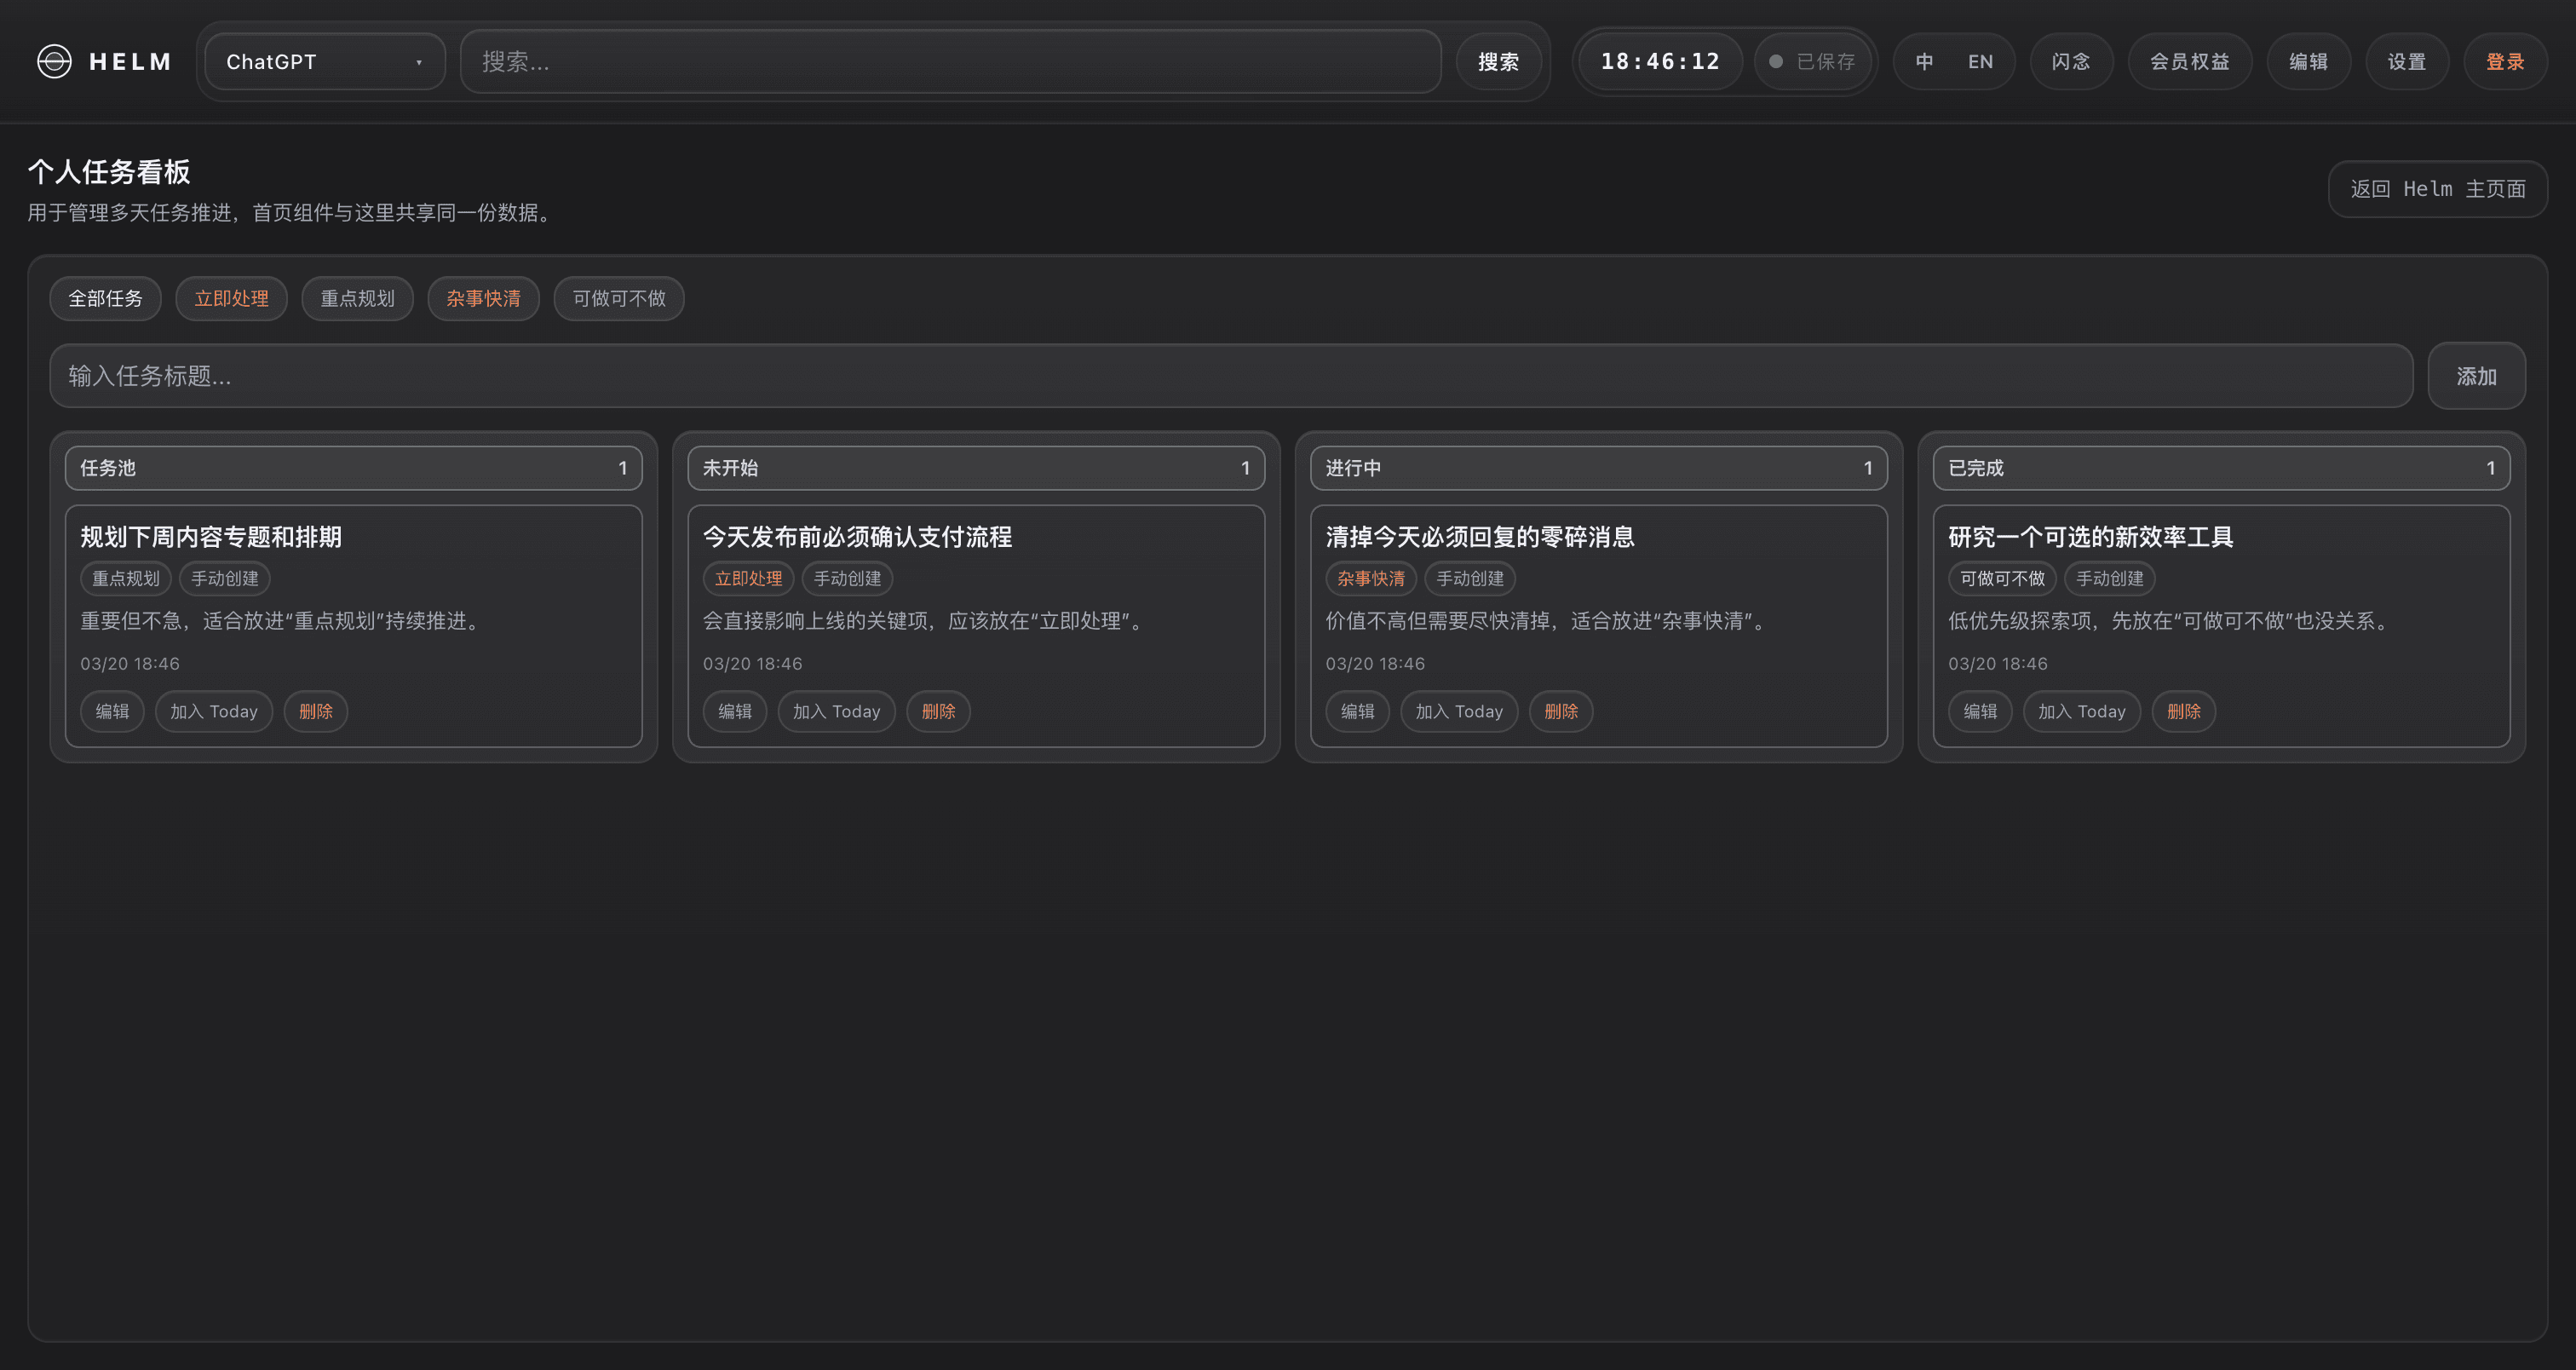Click 加入 Today on the payment task card
This screenshot has height=1370, width=2576.
click(836, 711)
